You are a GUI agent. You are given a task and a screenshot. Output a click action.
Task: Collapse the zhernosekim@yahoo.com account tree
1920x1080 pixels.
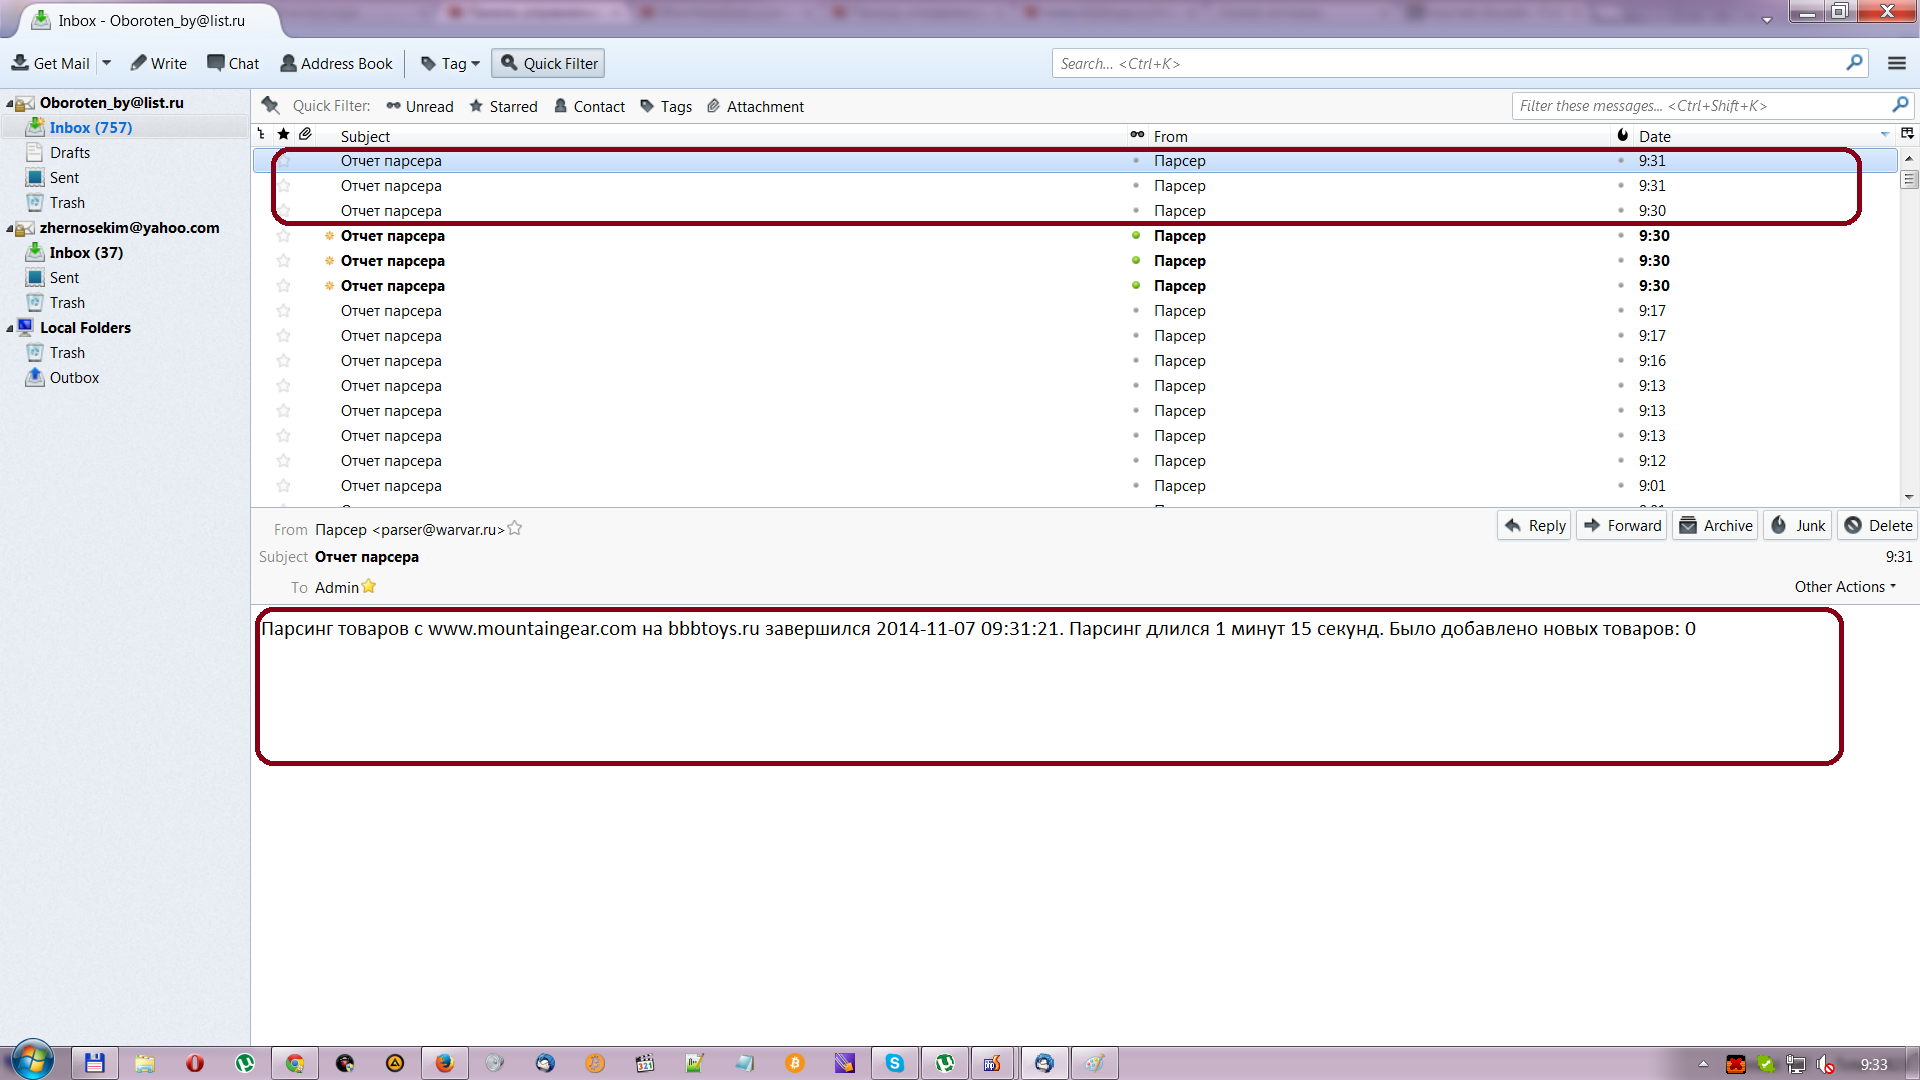coord(10,228)
